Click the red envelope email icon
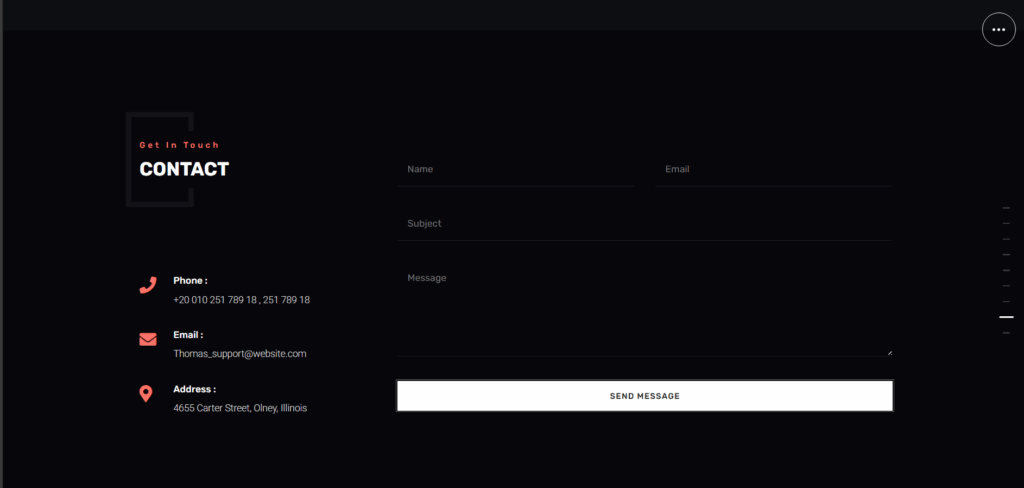 [x=148, y=339]
